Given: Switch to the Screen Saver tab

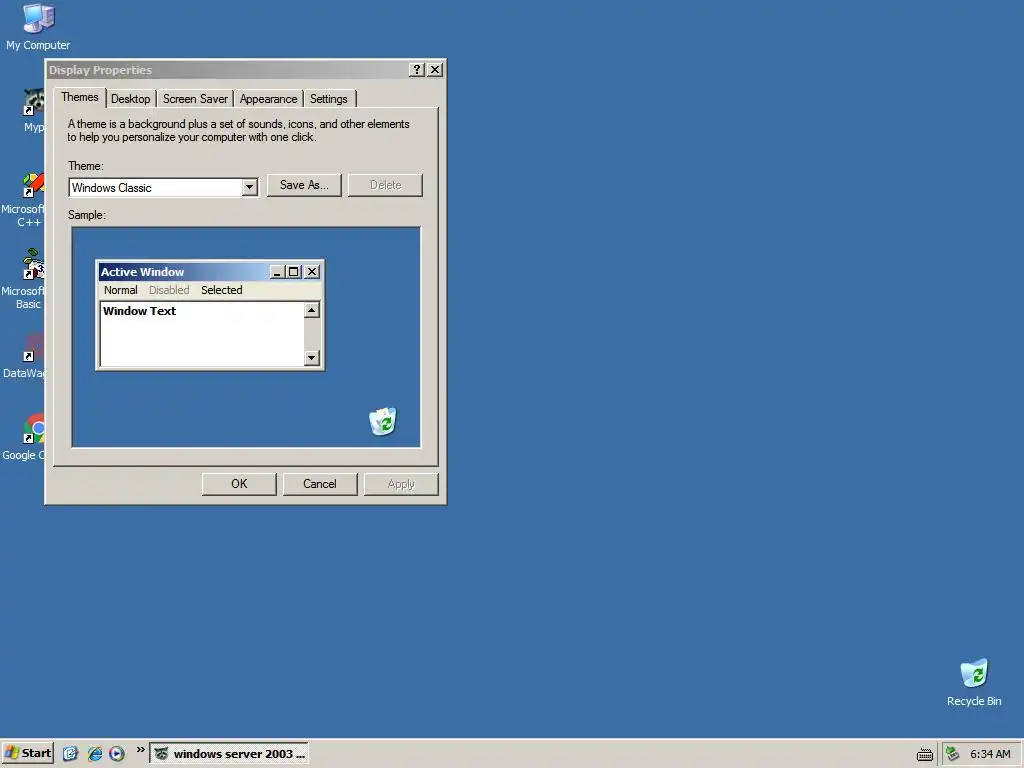Looking at the screenshot, I should coord(195,99).
